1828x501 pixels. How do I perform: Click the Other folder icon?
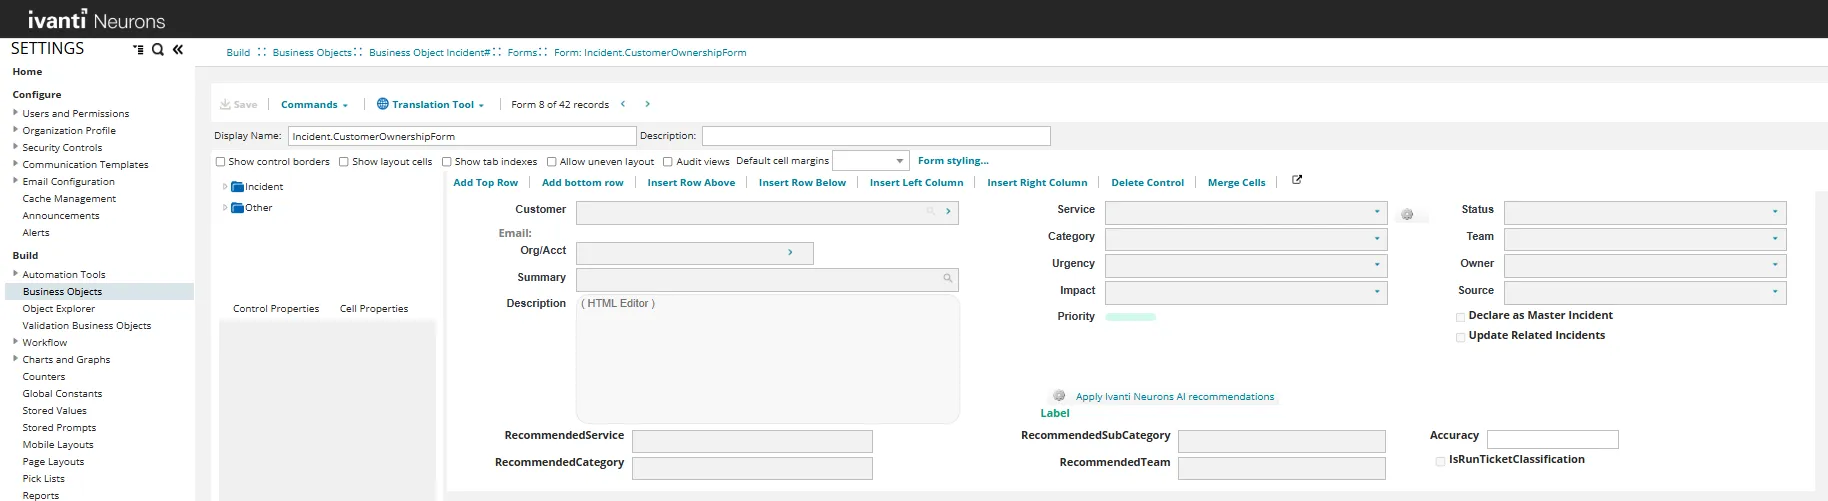237,208
